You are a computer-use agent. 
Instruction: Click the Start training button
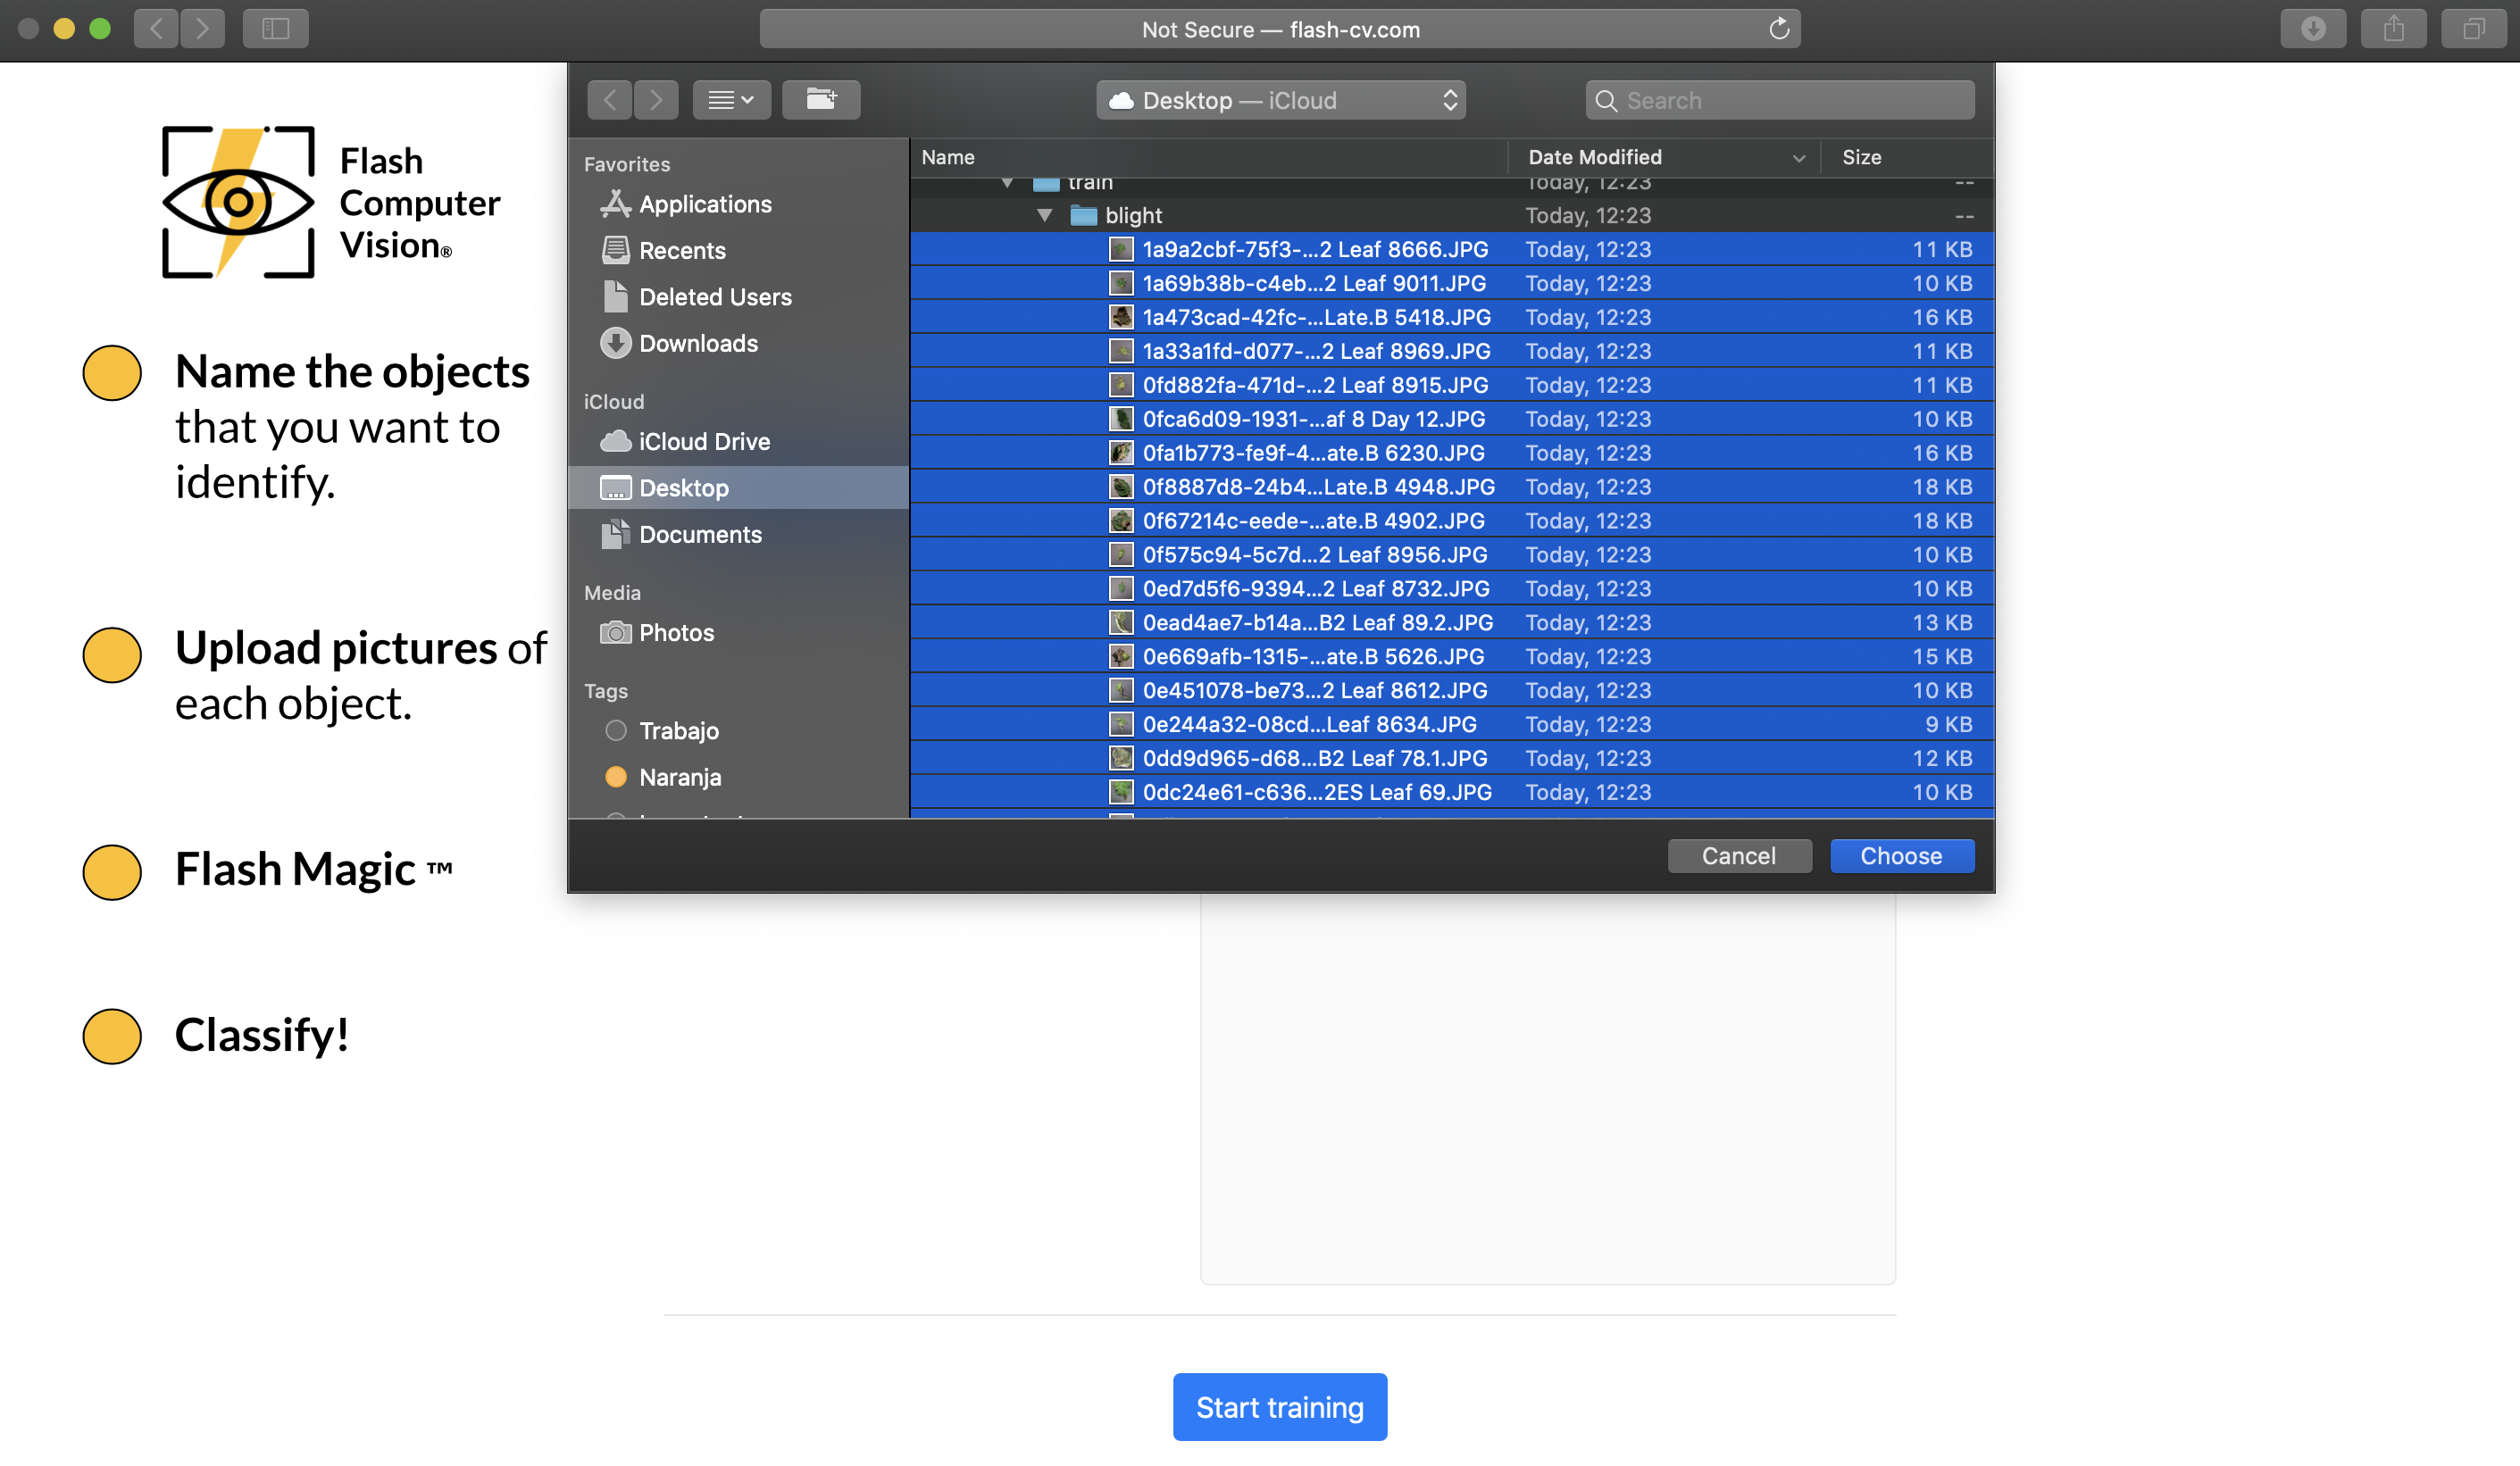point(1279,1406)
